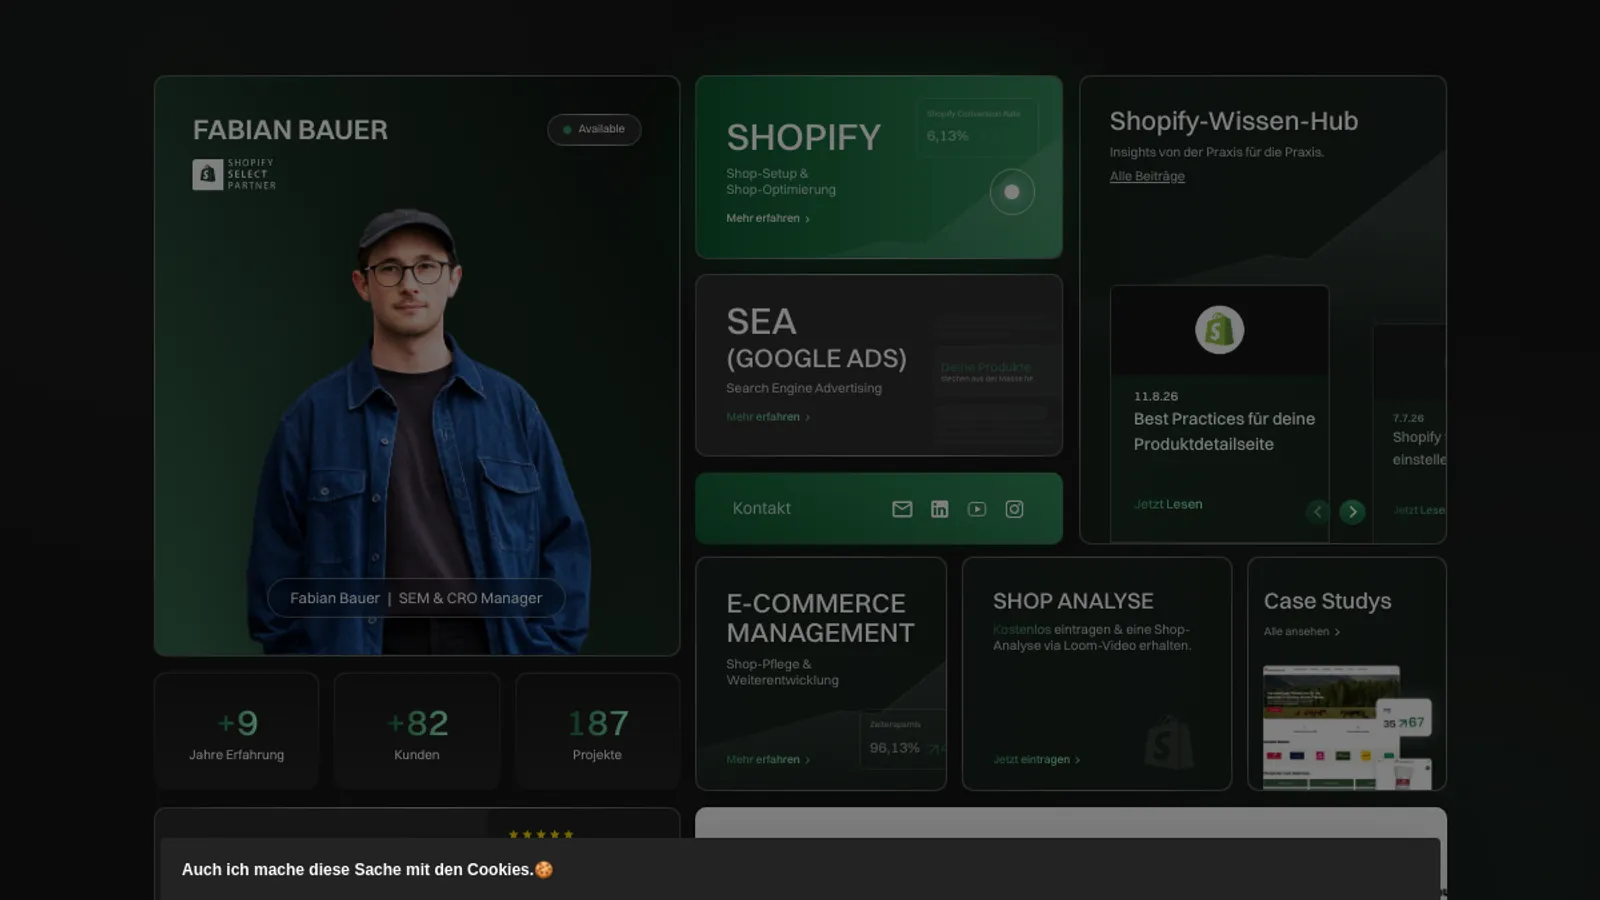Click the +82 Kunden stat

point(417,732)
